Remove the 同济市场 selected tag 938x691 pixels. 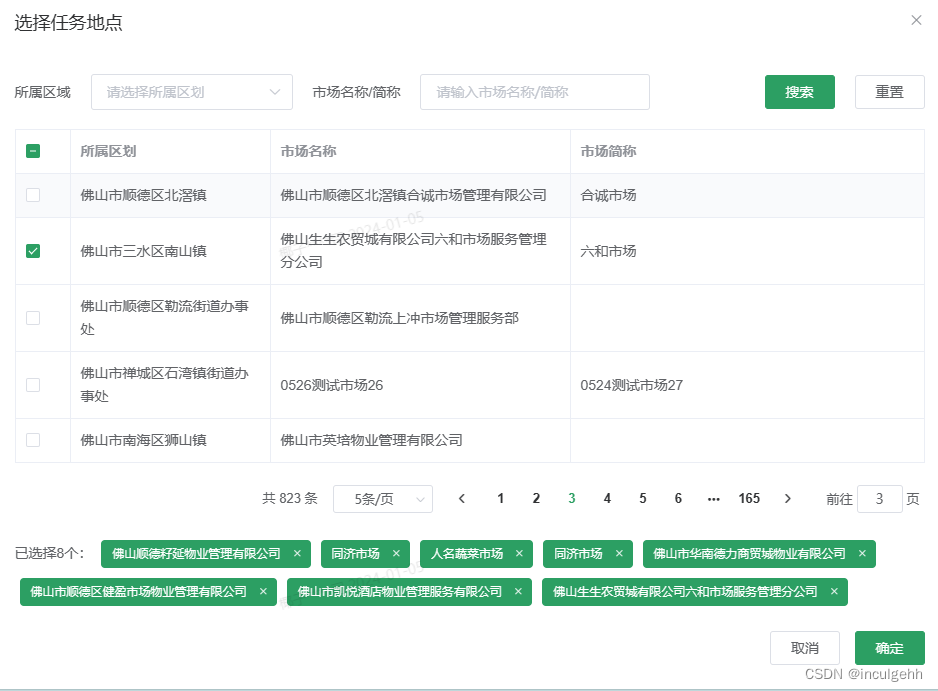397,554
